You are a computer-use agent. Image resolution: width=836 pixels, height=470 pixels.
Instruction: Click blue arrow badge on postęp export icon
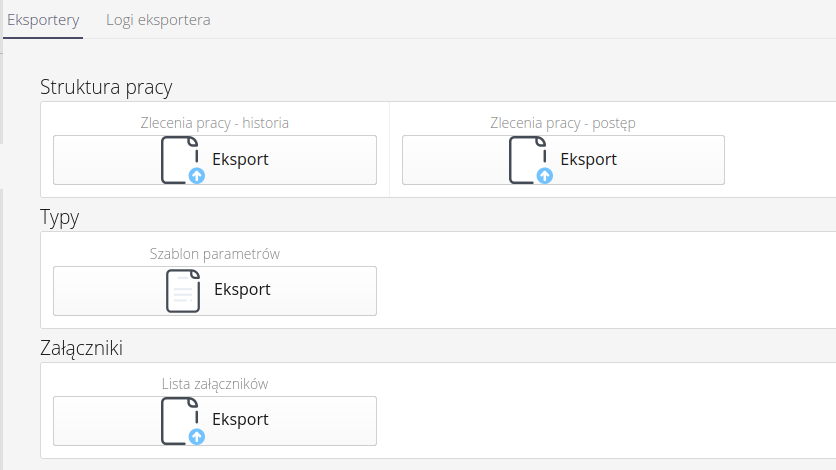click(545, 176)
